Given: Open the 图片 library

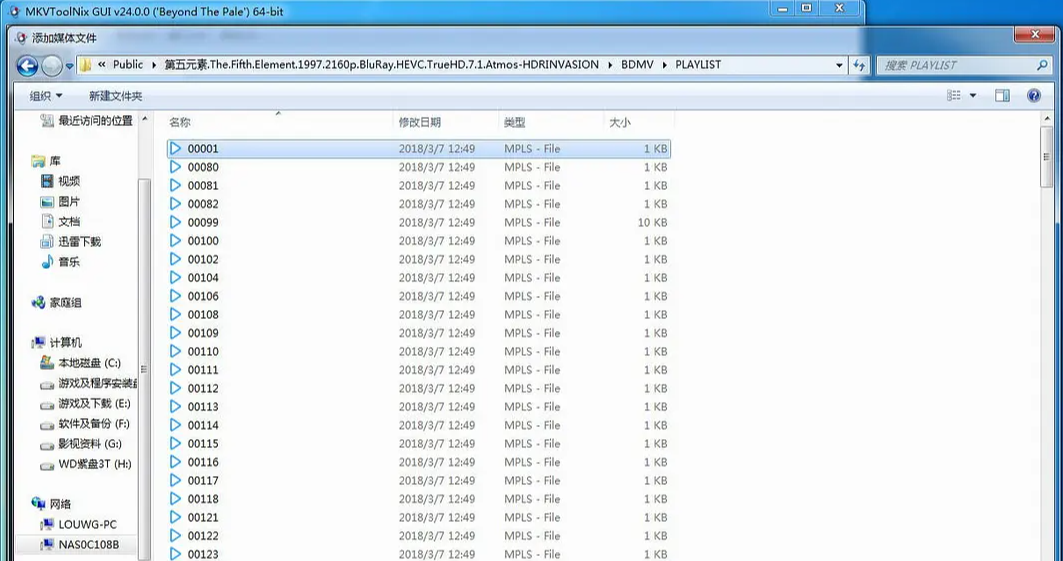Looking at the screenshot, I should click(x=60, y=201).
